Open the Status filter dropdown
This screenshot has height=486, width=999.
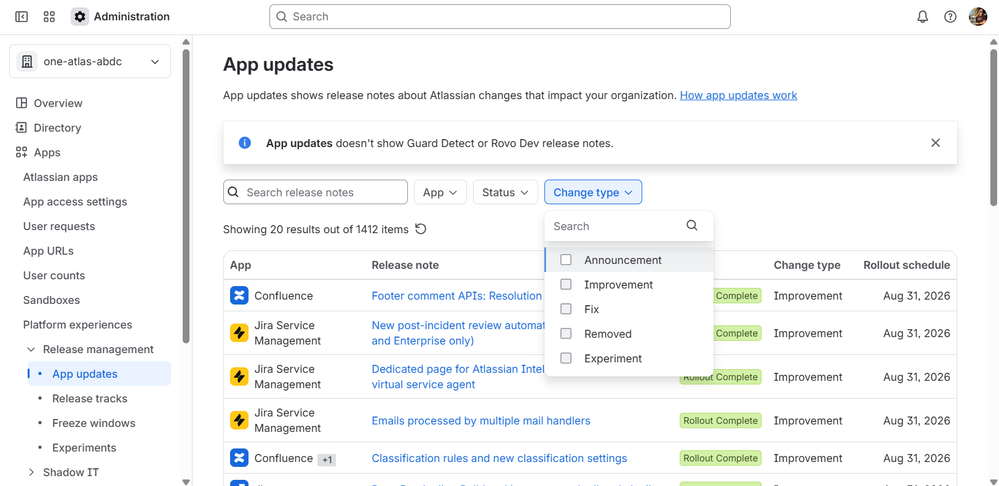pyautogui.click(x=505, y=192)
